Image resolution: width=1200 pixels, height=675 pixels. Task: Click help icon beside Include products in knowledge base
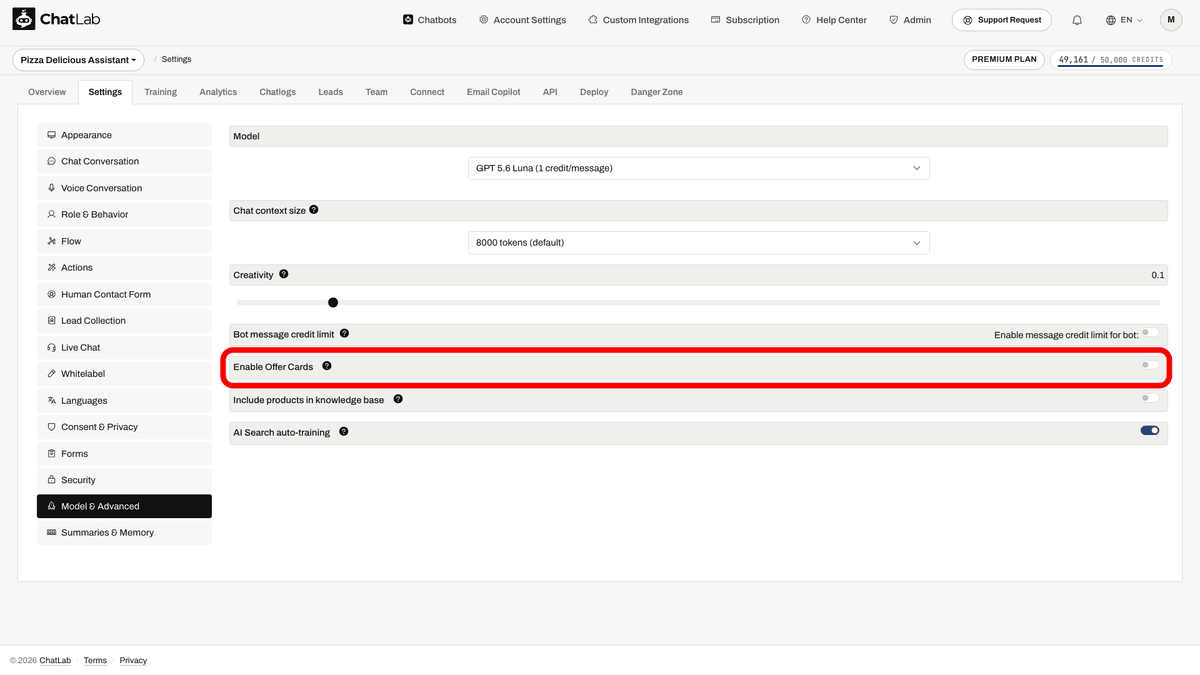tap(398, 399)
